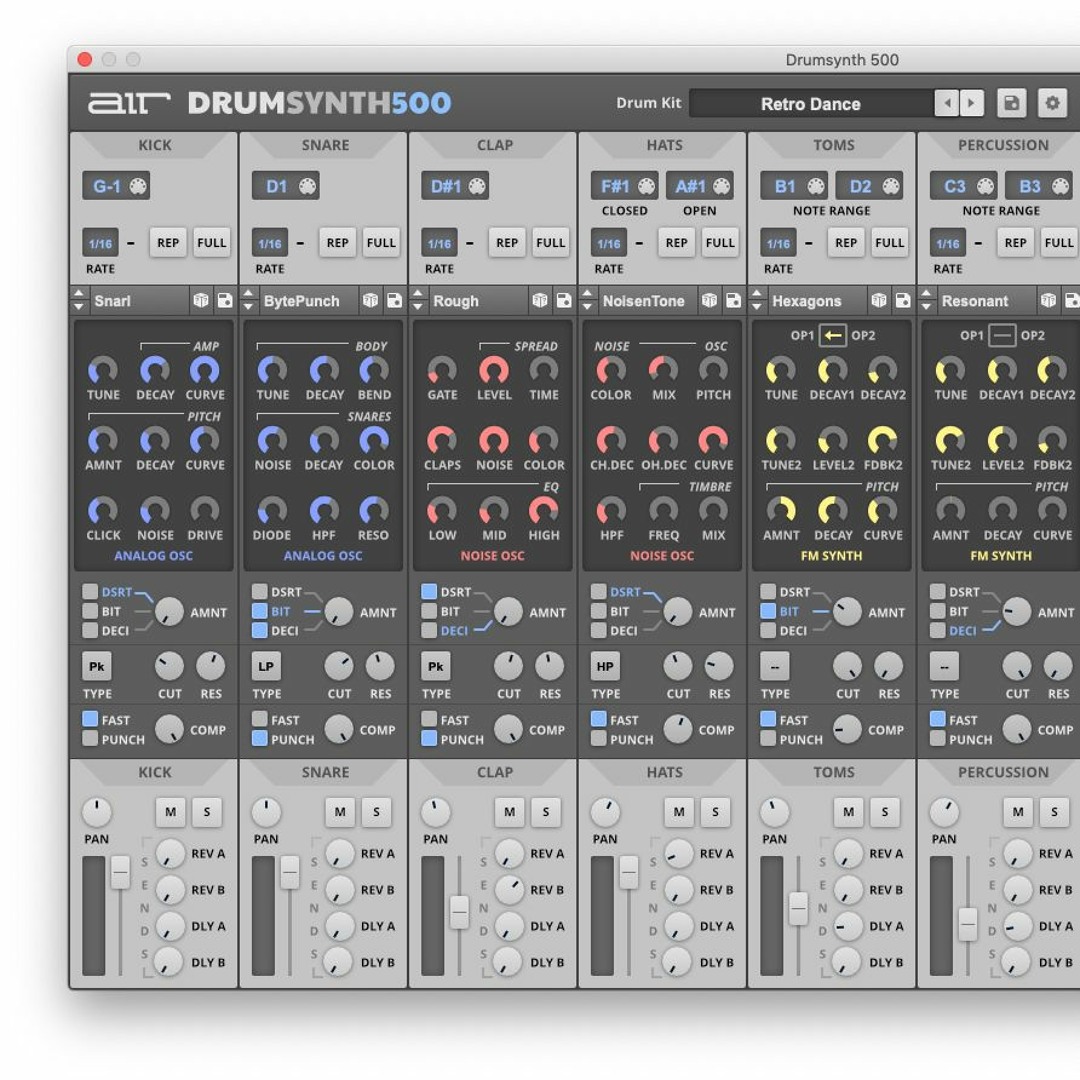Randomize the NoisenTone hats preset with the dice

[x=709, y=300]
